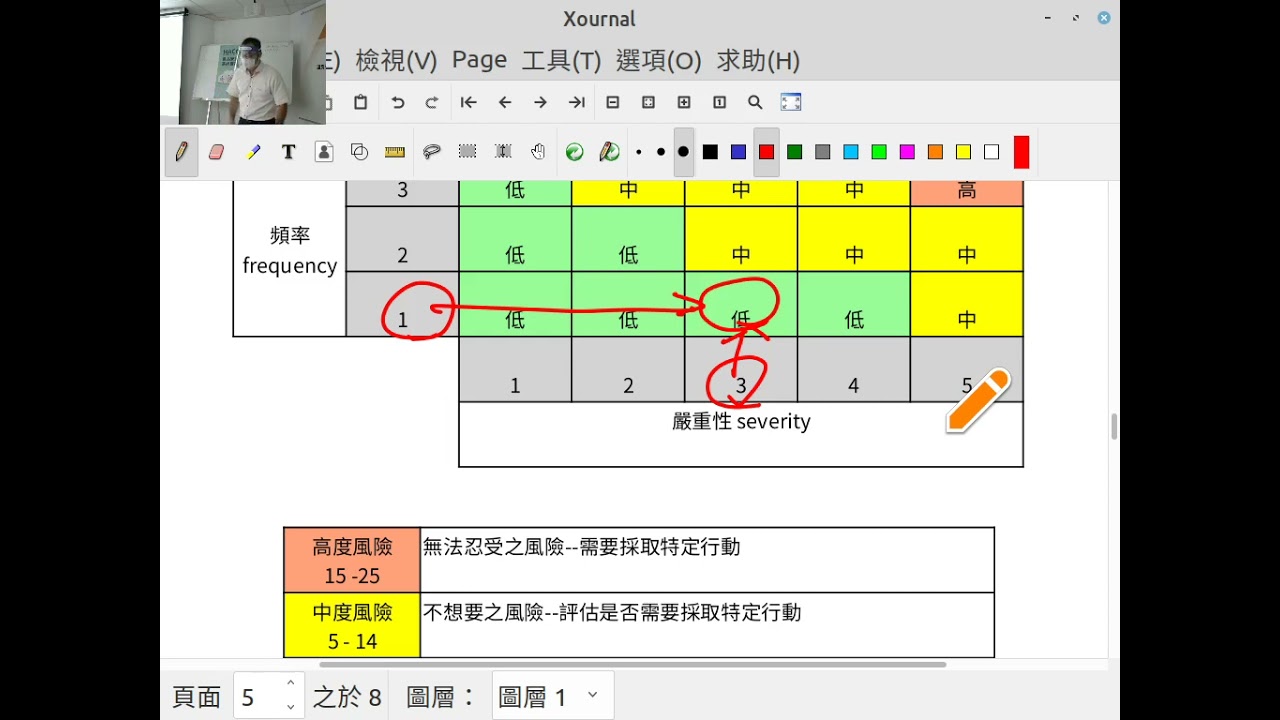Go to the previous page
The width and height of the screenshot is (1280, 720).
pyautogui.click(x=504, y=102)
